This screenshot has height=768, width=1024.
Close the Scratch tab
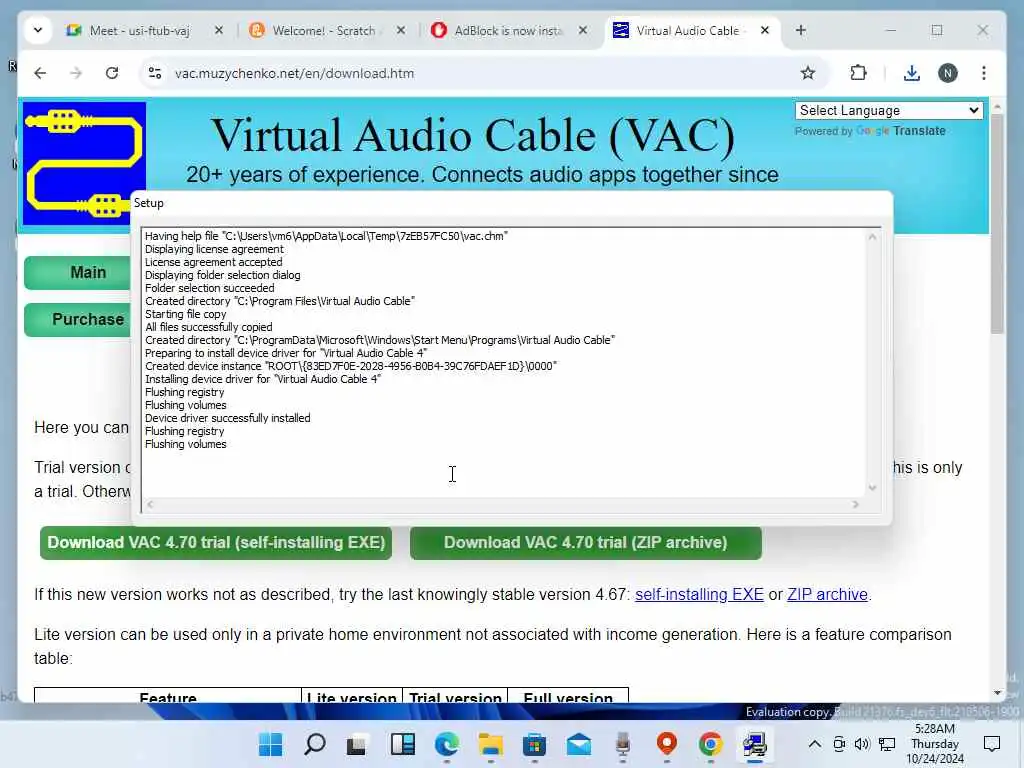pos(401,30)
